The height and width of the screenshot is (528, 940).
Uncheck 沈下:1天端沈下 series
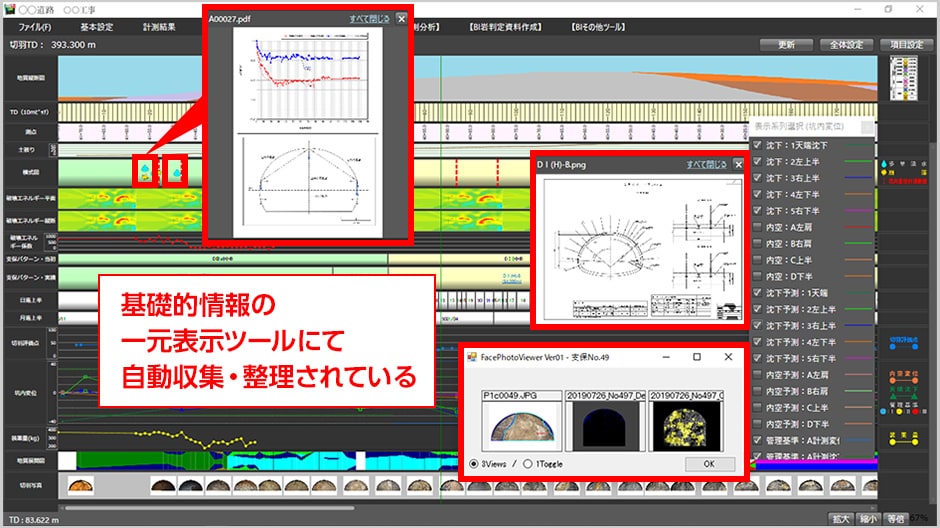(758, 145)
